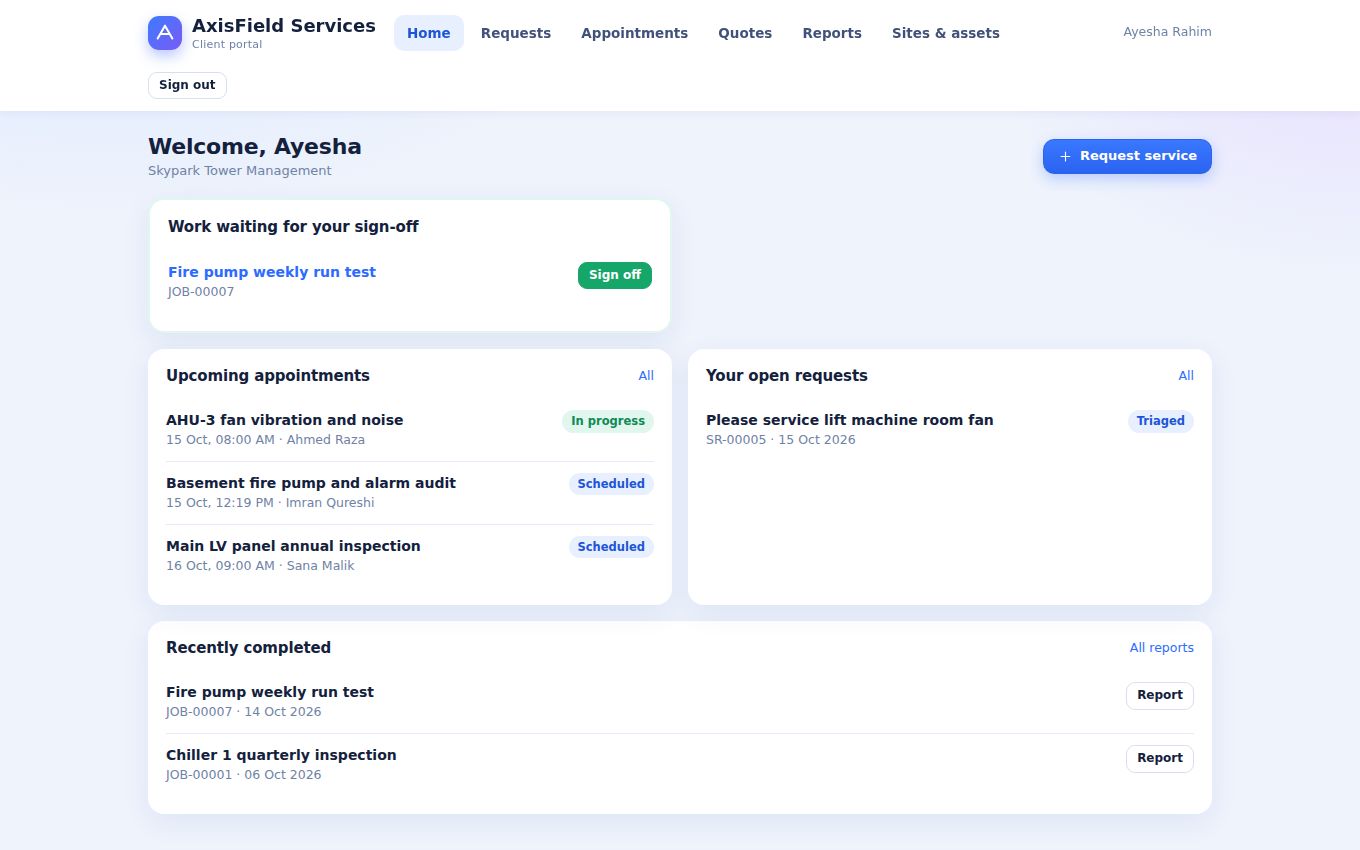Open Basement fire pump and alarm audit
Screen dimensions: 1360x850
pyautogui.click(x=311, y=483)
